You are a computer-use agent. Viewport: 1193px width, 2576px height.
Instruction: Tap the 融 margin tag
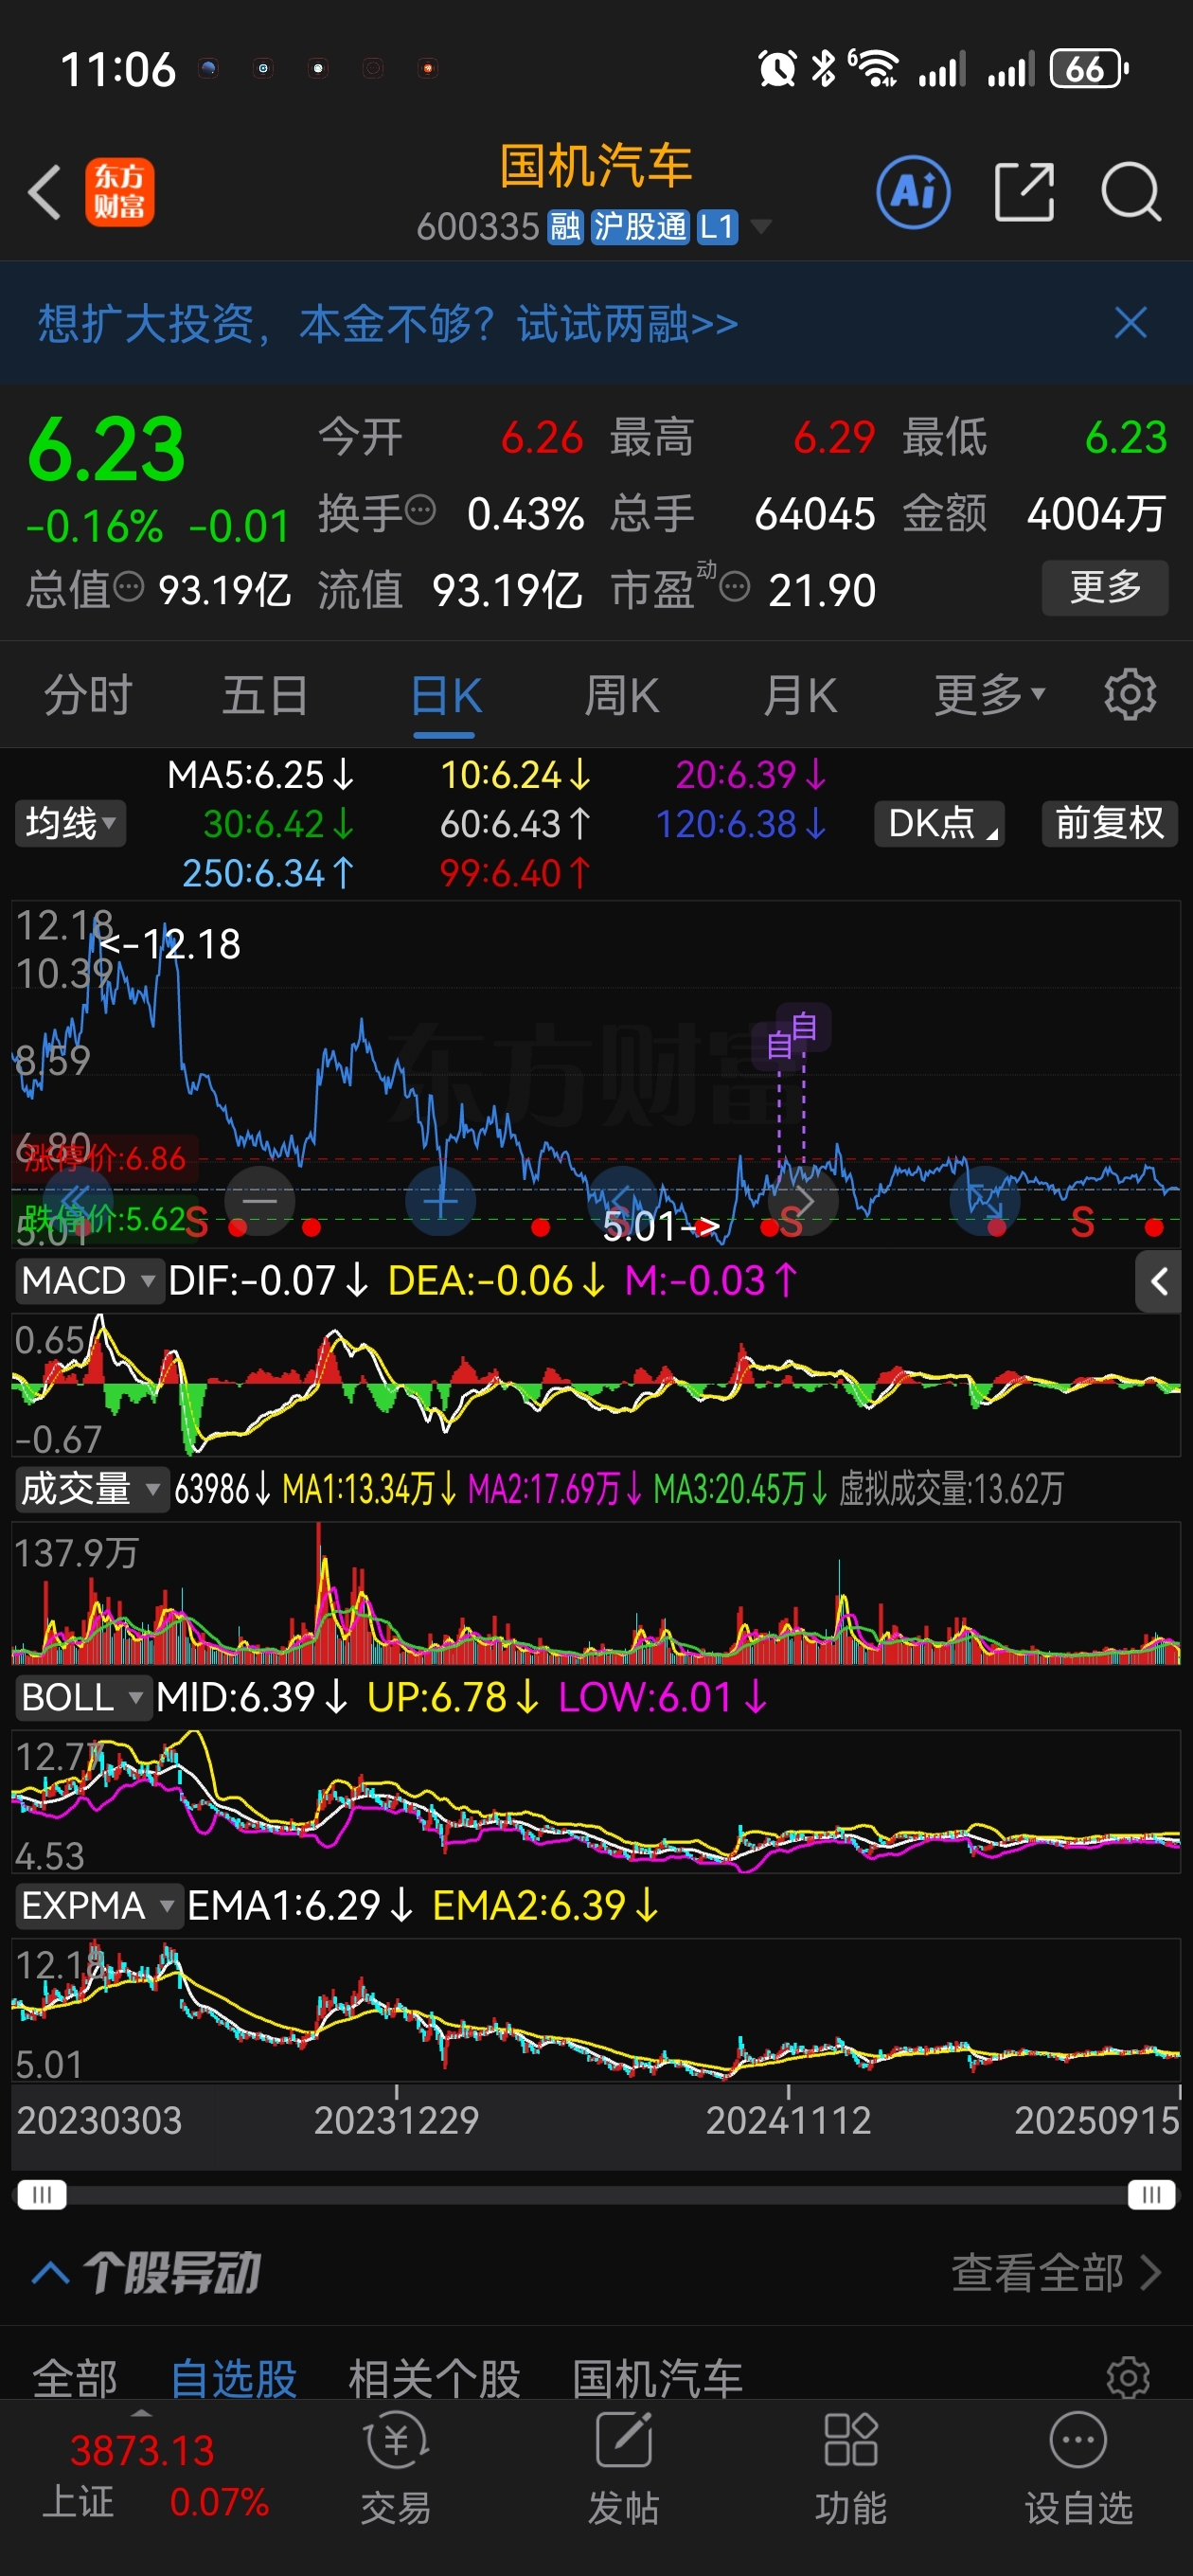(565, 227)
